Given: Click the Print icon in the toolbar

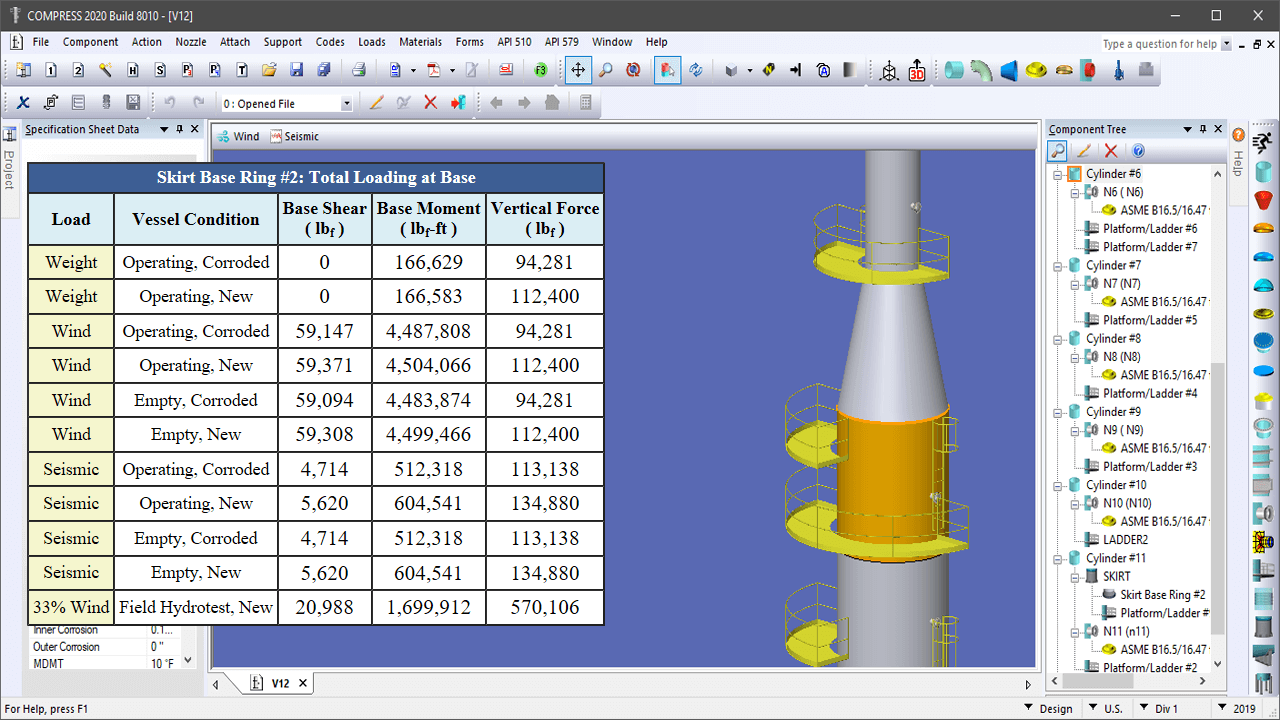Looking at the screenshot, I should tap(358, 70).
